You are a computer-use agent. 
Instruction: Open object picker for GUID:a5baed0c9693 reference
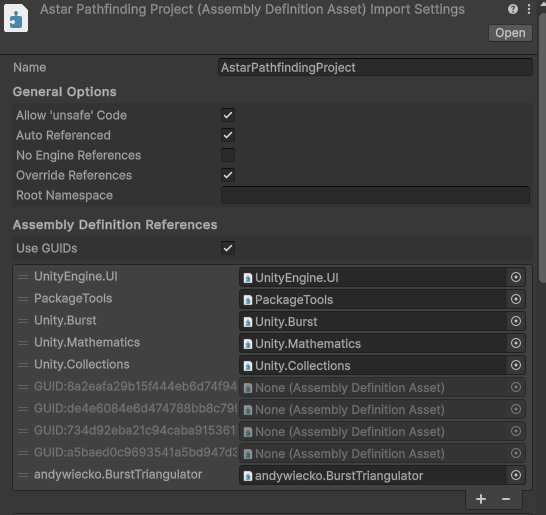click(516, 453)
